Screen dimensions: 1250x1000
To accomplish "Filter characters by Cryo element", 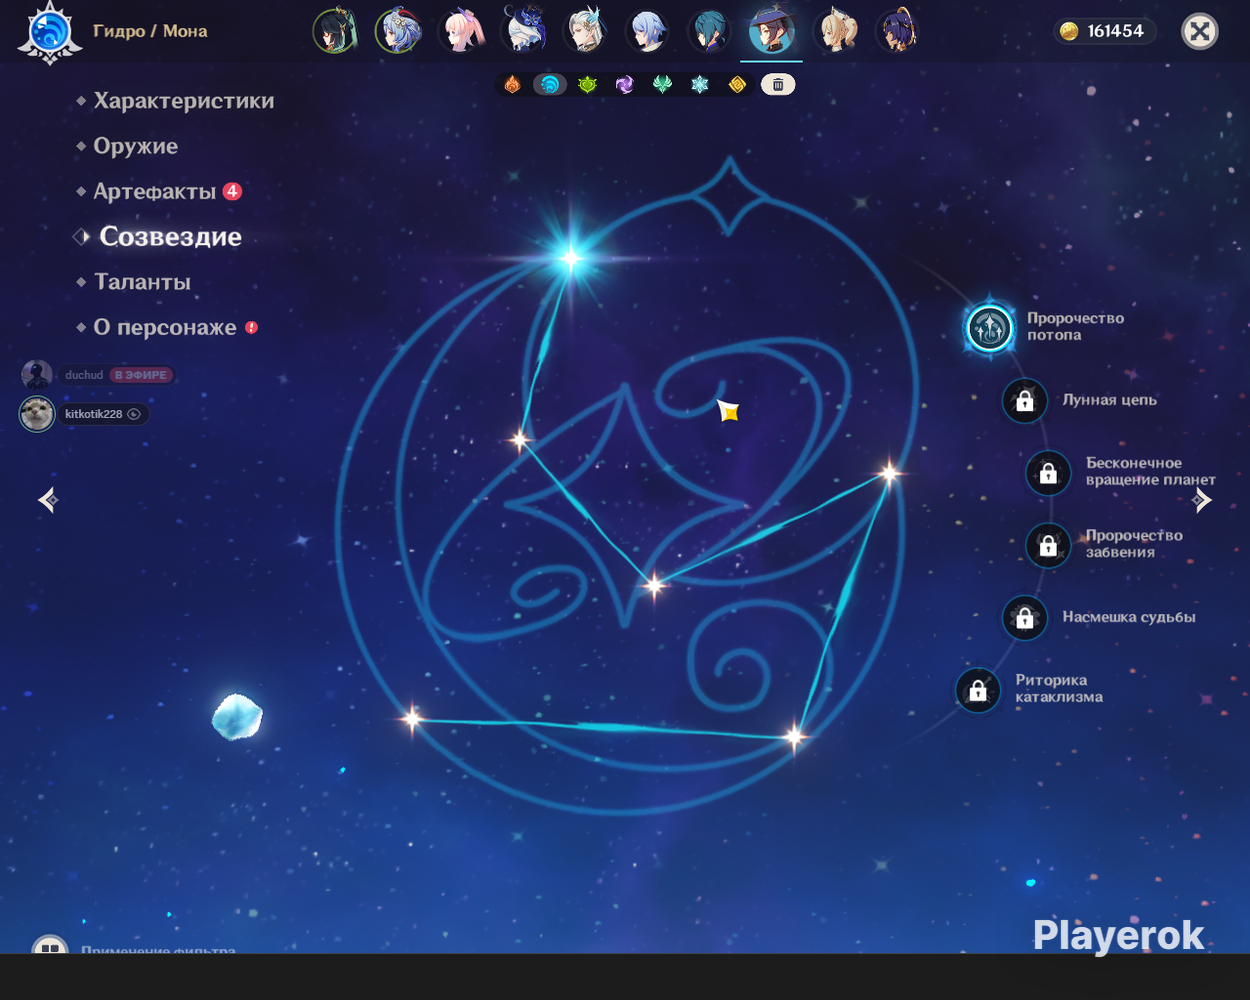I will point(700,85).
